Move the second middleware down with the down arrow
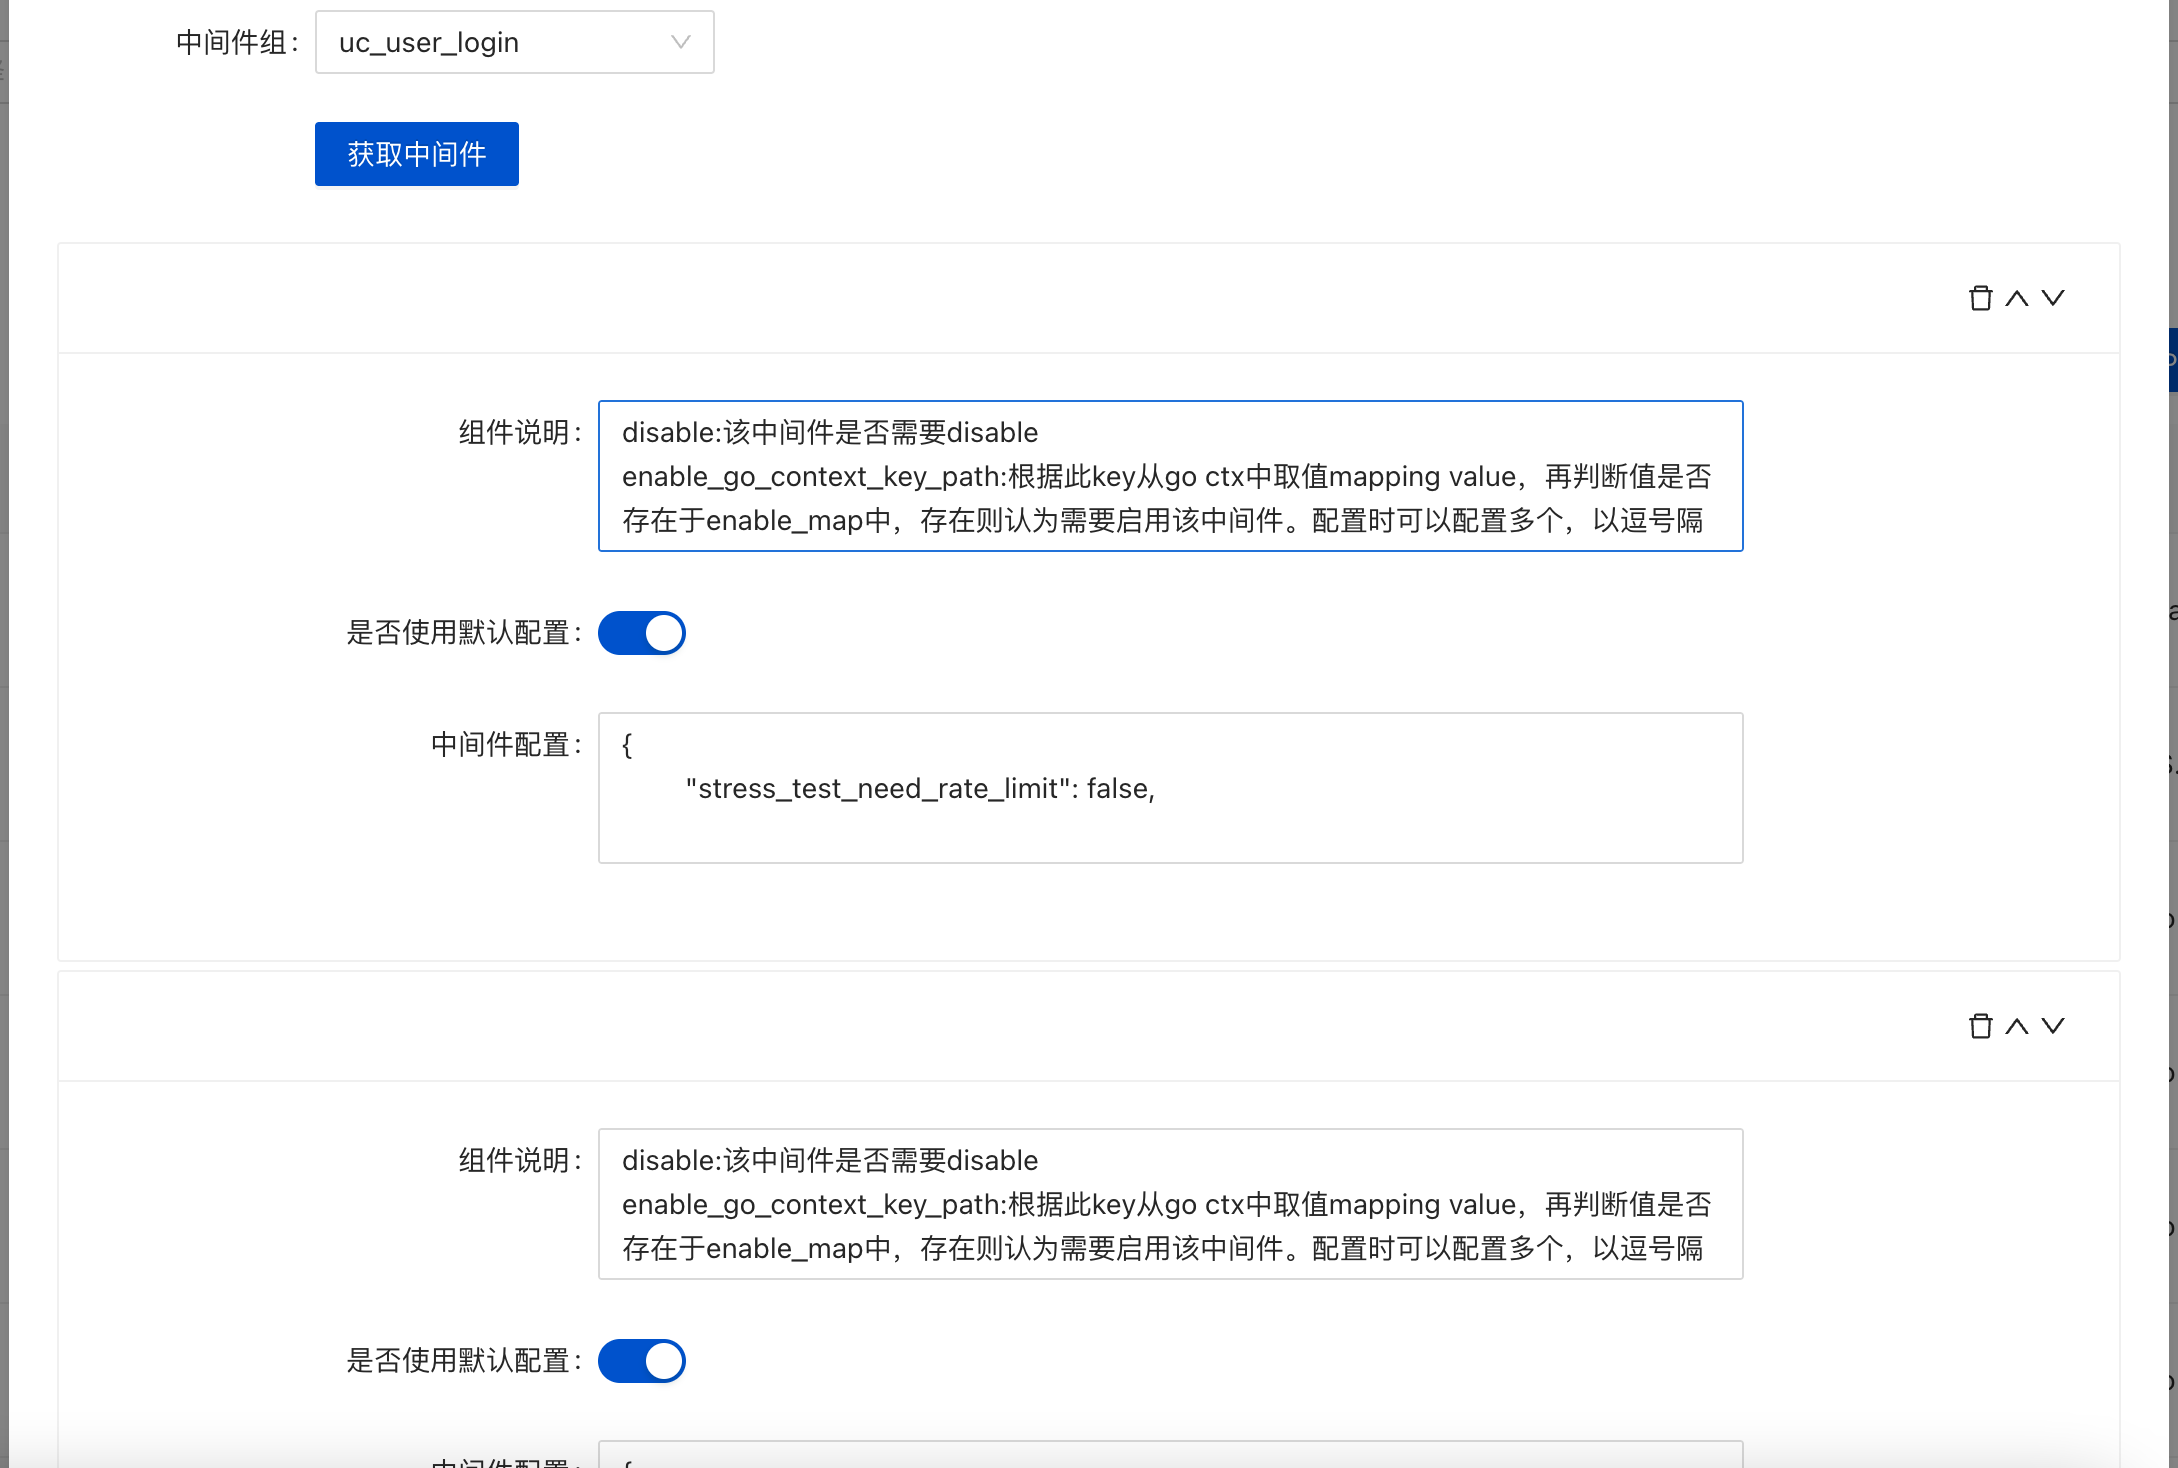 coord(2052,1025)
